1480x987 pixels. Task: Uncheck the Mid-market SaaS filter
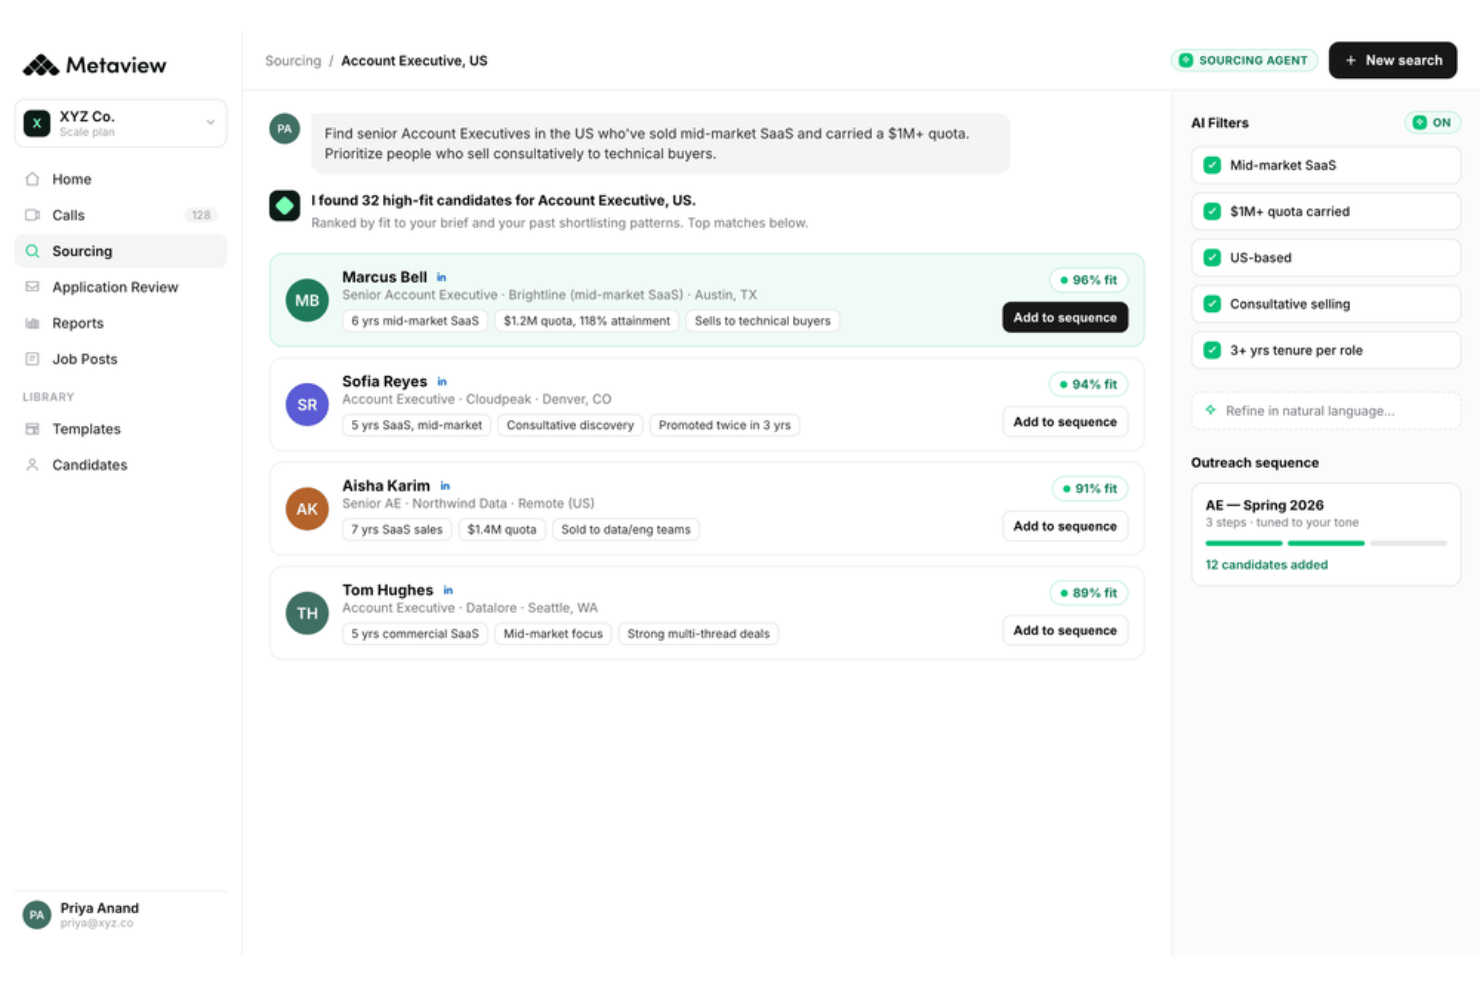coord(1212,165)
